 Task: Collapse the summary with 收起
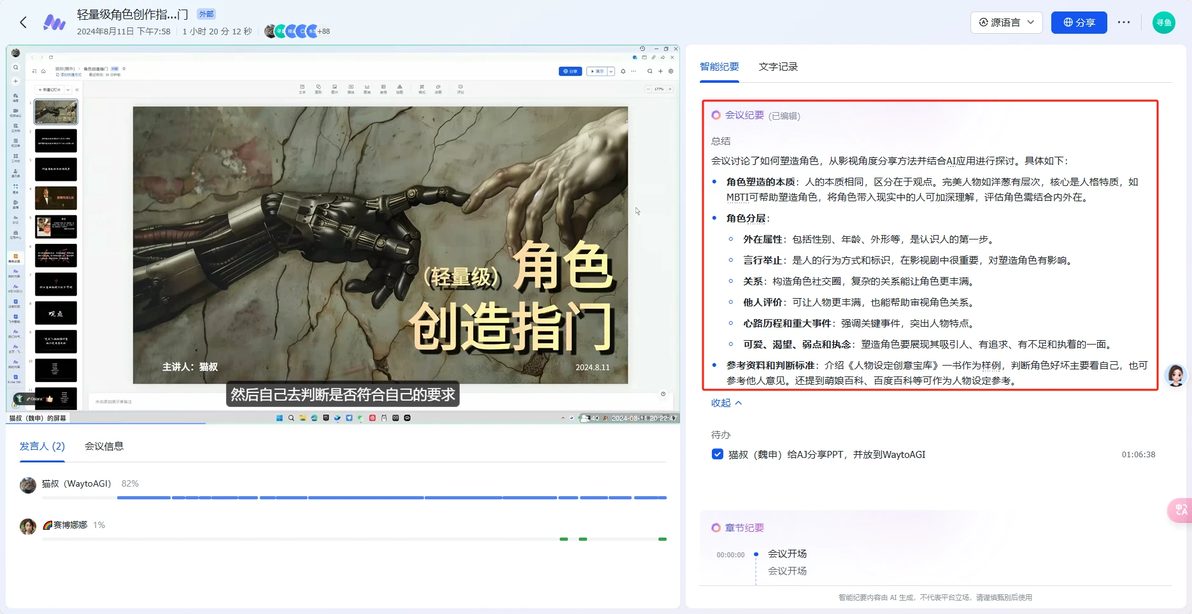tap(726, 403)
